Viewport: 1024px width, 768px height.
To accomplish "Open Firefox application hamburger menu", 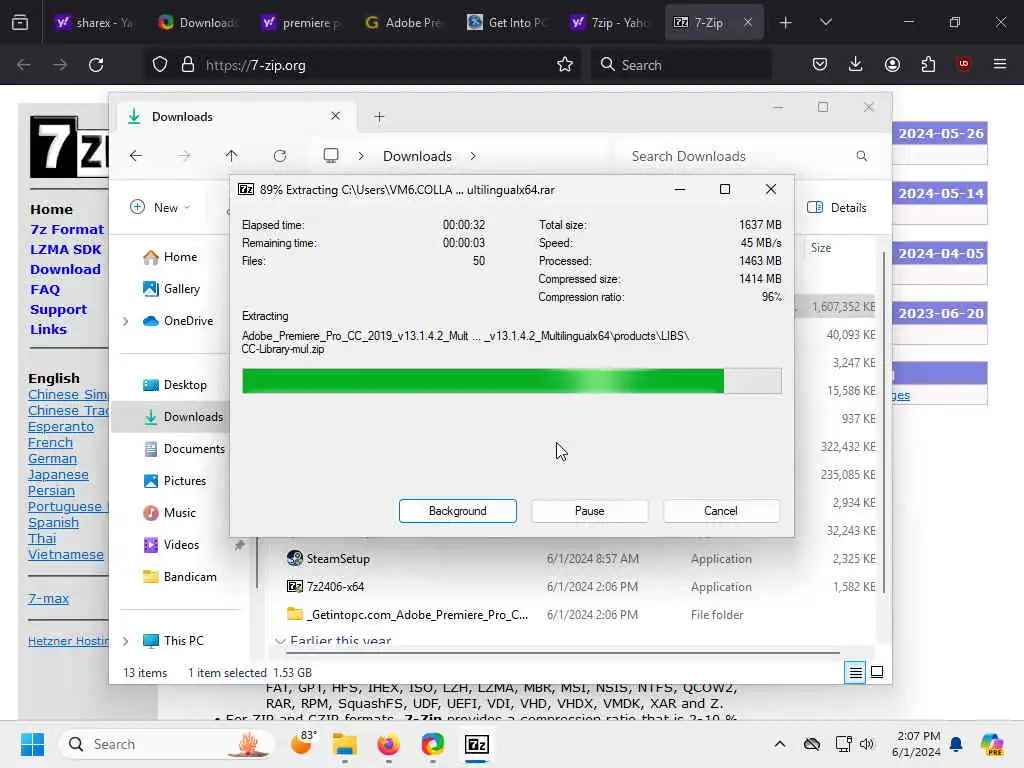I will tap(1000, 64).
